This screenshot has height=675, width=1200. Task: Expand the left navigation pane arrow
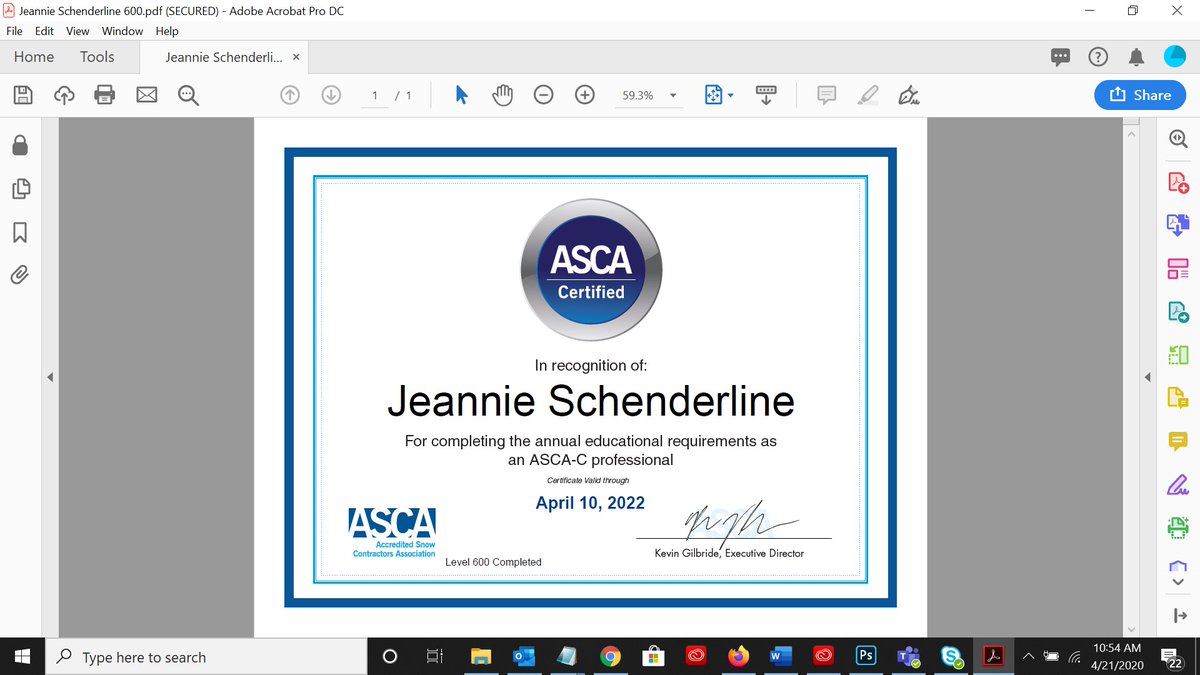pyautogui.click(x=50, y=377)
